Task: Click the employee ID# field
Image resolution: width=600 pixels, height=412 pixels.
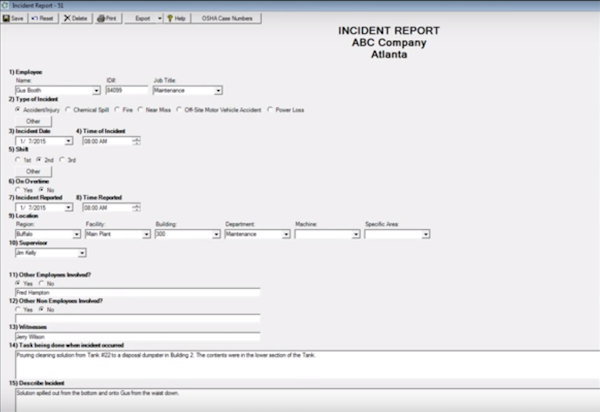Action: click(127, 90)
